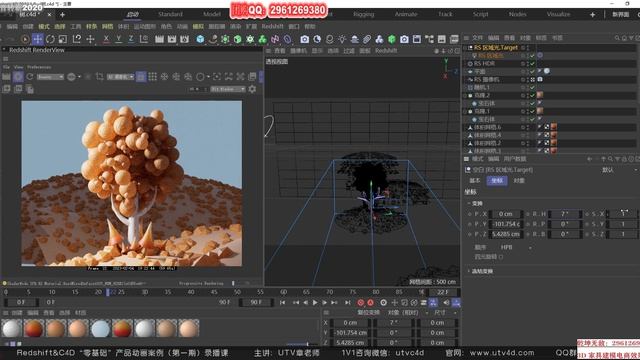
Task: Open the Redshift menu in main menu bar
Action: coord(272,27)
